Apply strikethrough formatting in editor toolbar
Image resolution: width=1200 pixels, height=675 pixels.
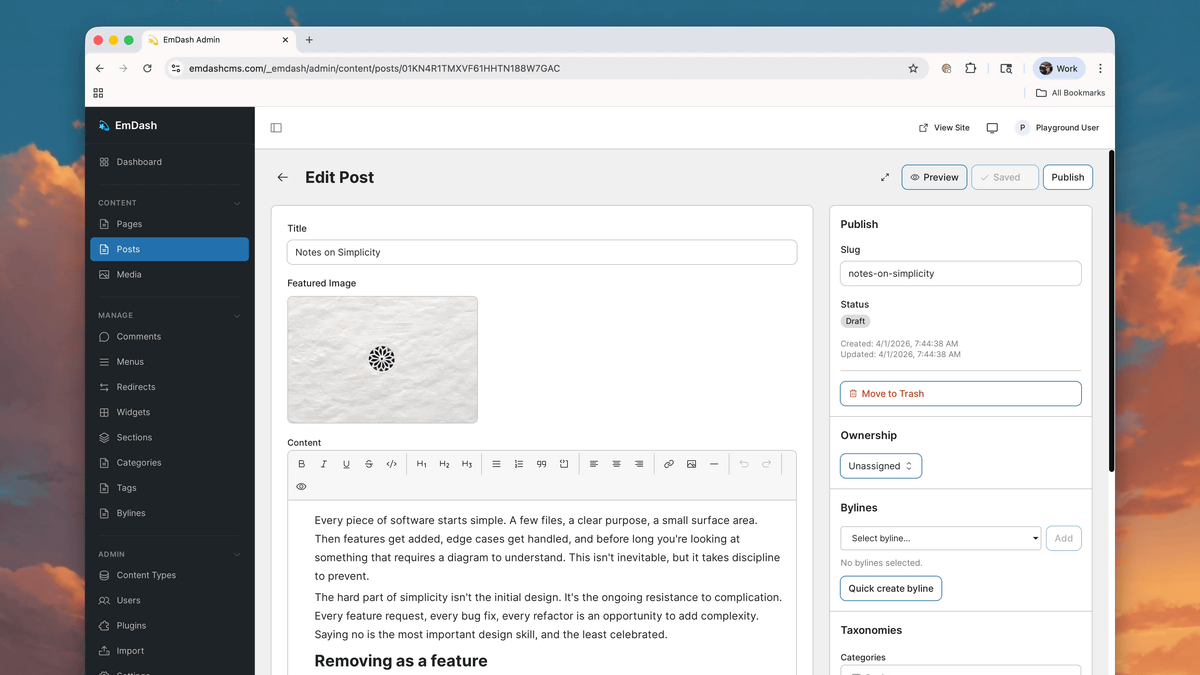[x=369, y=464]
